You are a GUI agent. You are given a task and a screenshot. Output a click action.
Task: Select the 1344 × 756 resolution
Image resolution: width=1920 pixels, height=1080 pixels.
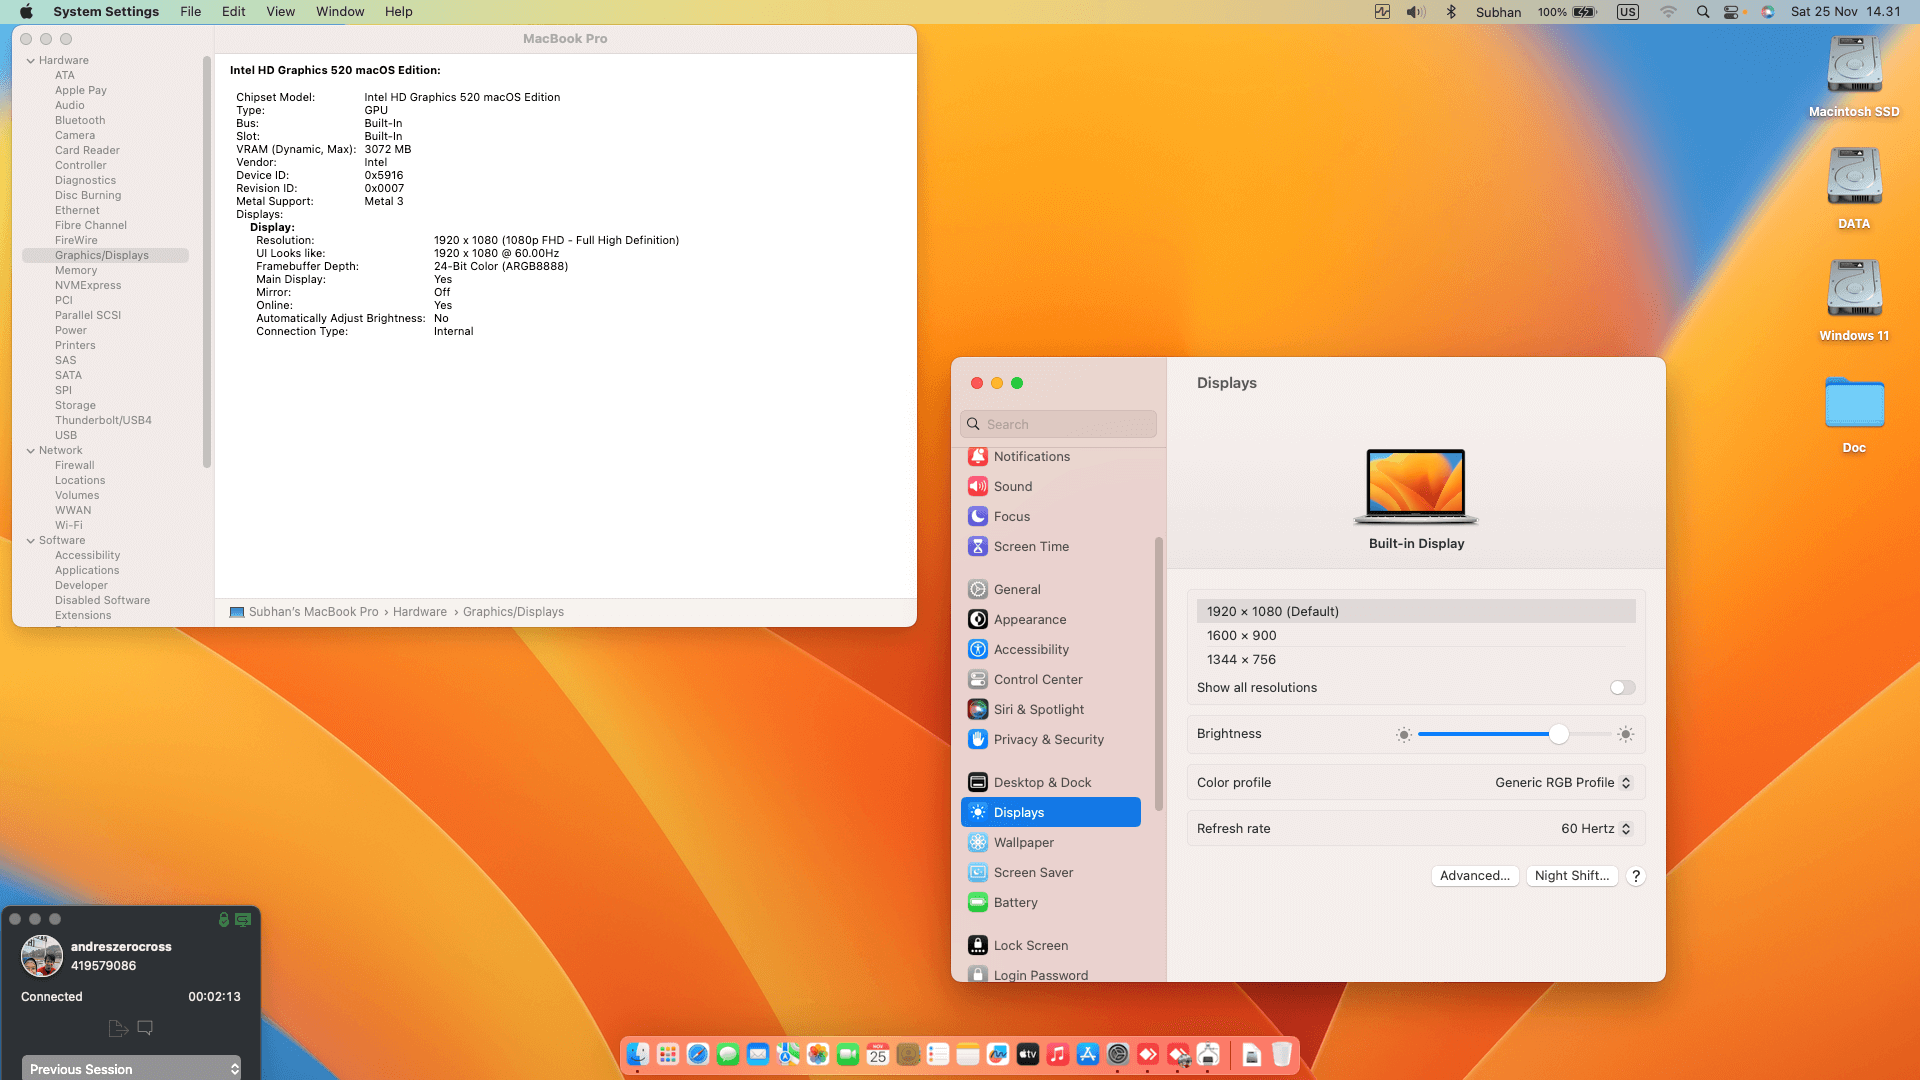1416,660
